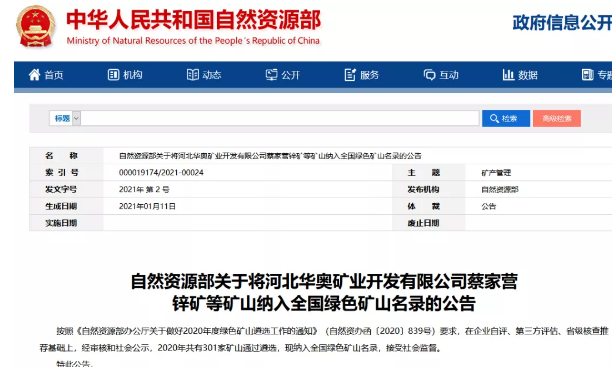Click the Ministry of Natural Resources English subtitle
Screen dimensions: 612x367
pyautogui.click(x=193, y=41)
